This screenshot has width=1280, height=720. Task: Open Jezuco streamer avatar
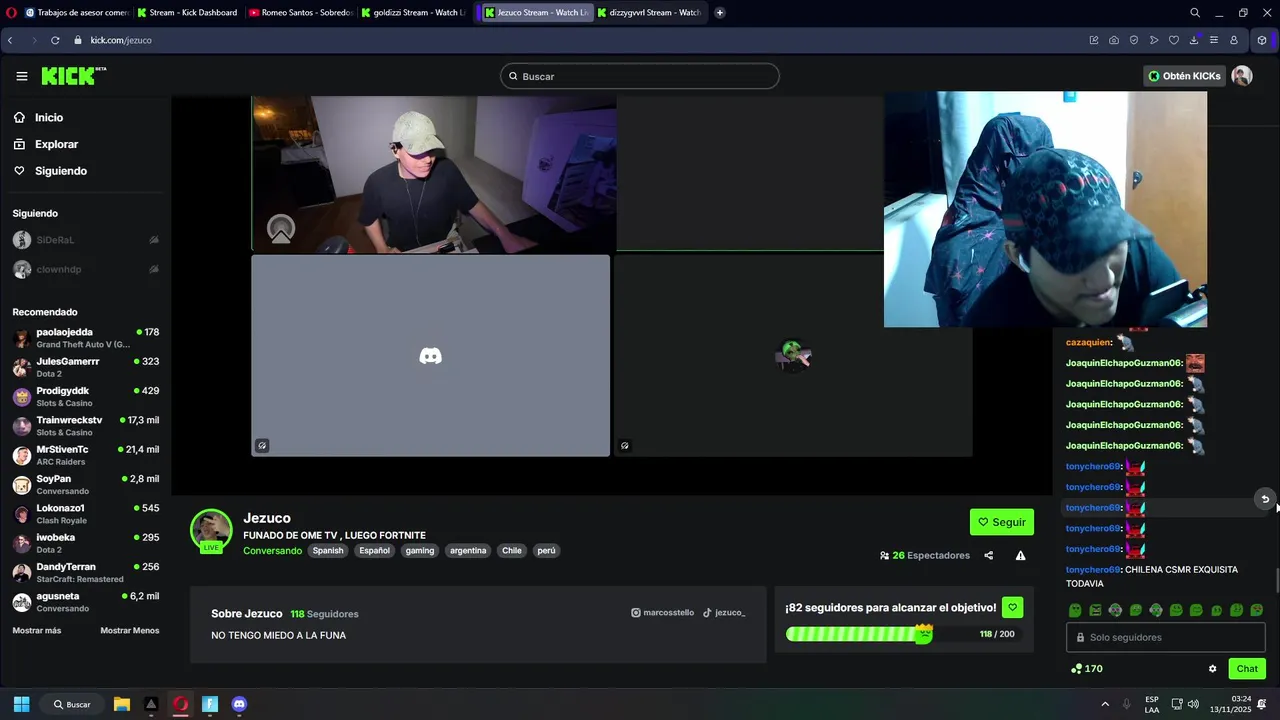tap(211, 530)
